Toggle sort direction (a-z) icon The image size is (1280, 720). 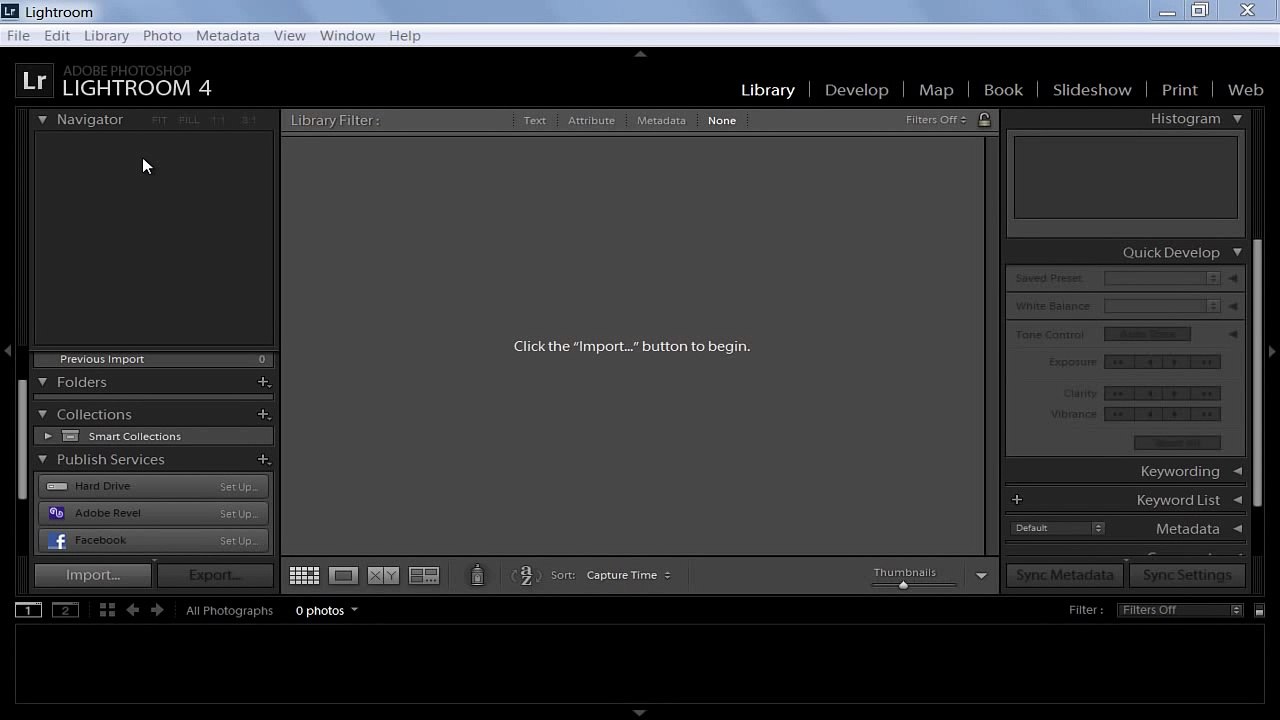click(x=526, y=575)
